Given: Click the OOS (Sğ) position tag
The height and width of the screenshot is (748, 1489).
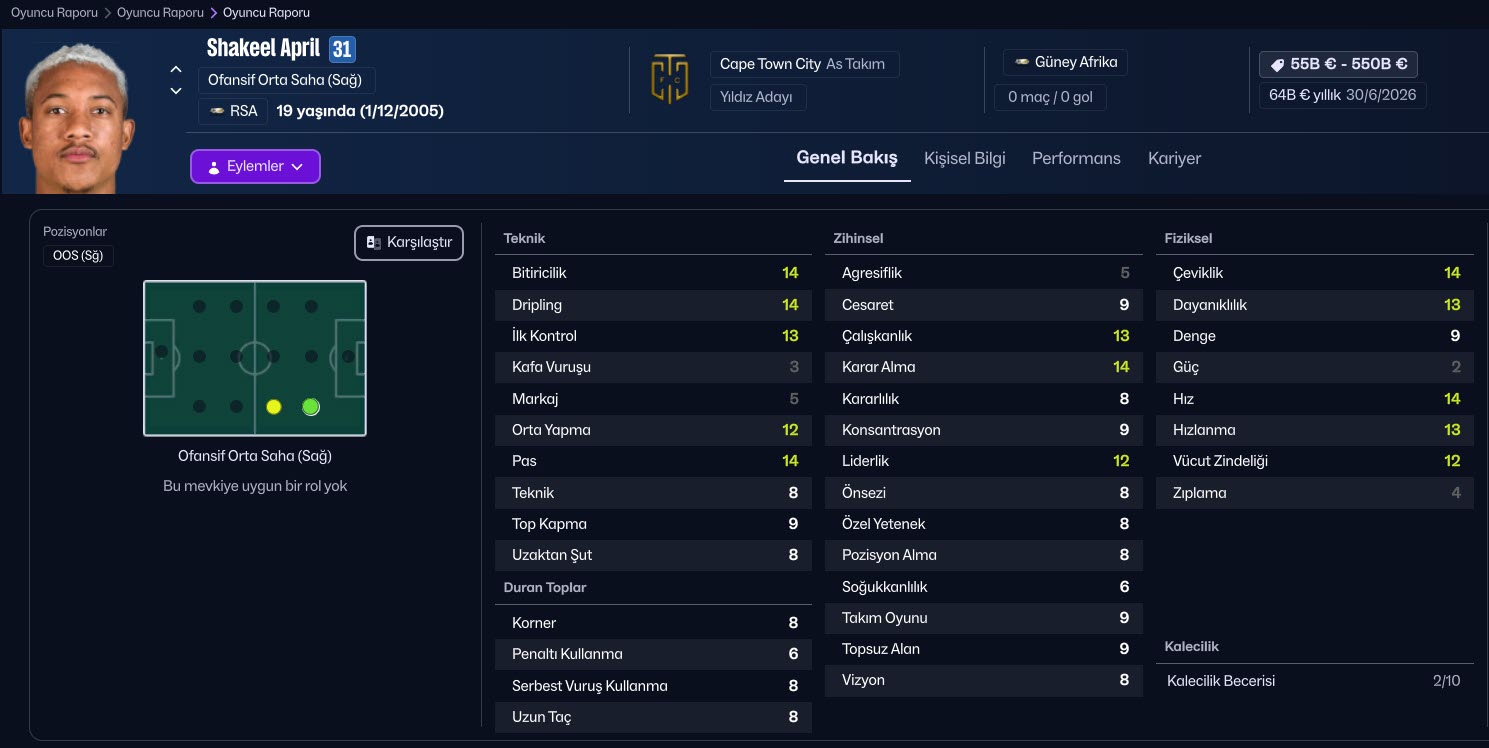Looking at the screenshot, I should click(79, 256).
